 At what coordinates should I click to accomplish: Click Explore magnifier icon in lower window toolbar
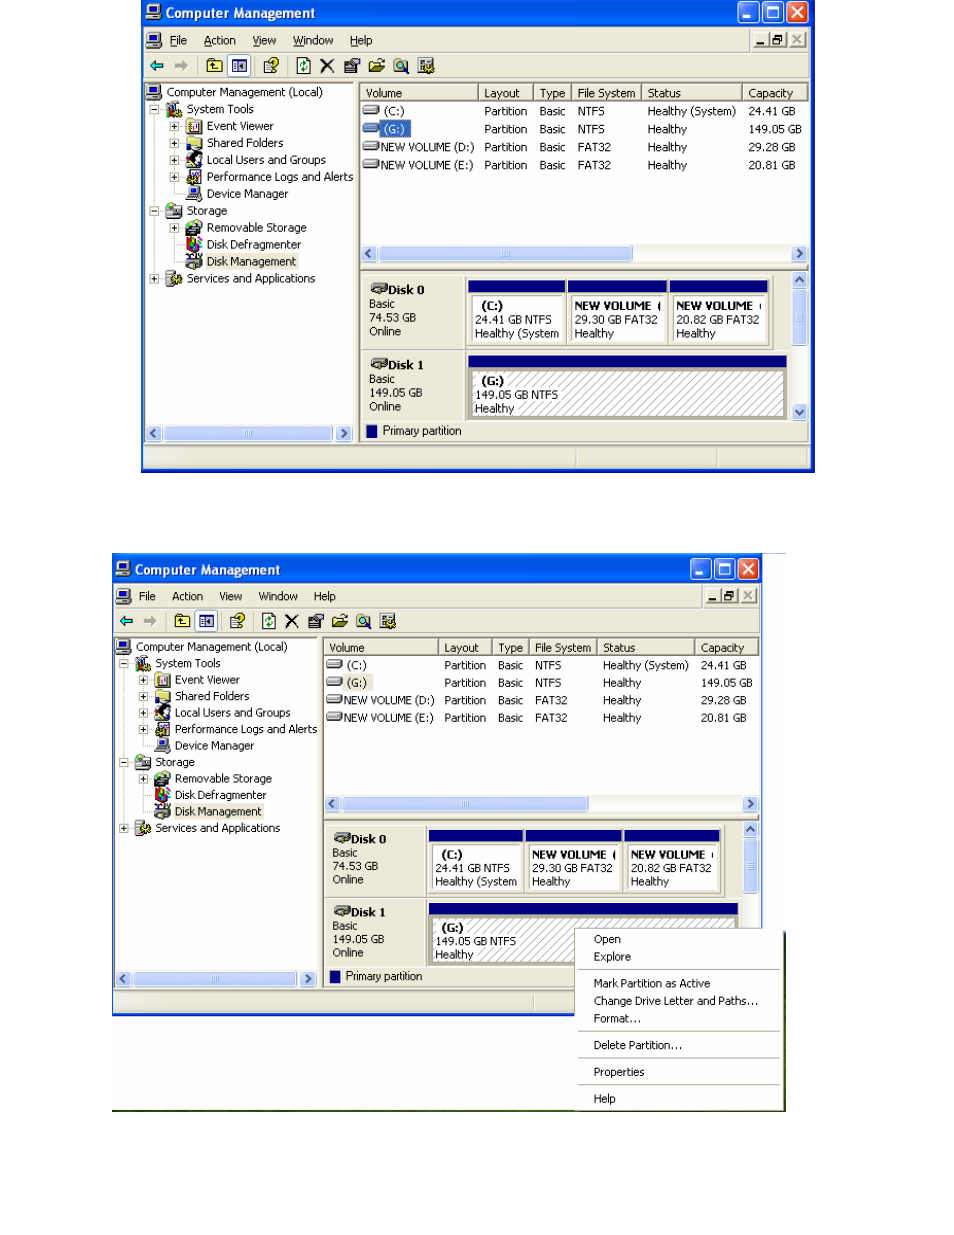coord(364,621)
